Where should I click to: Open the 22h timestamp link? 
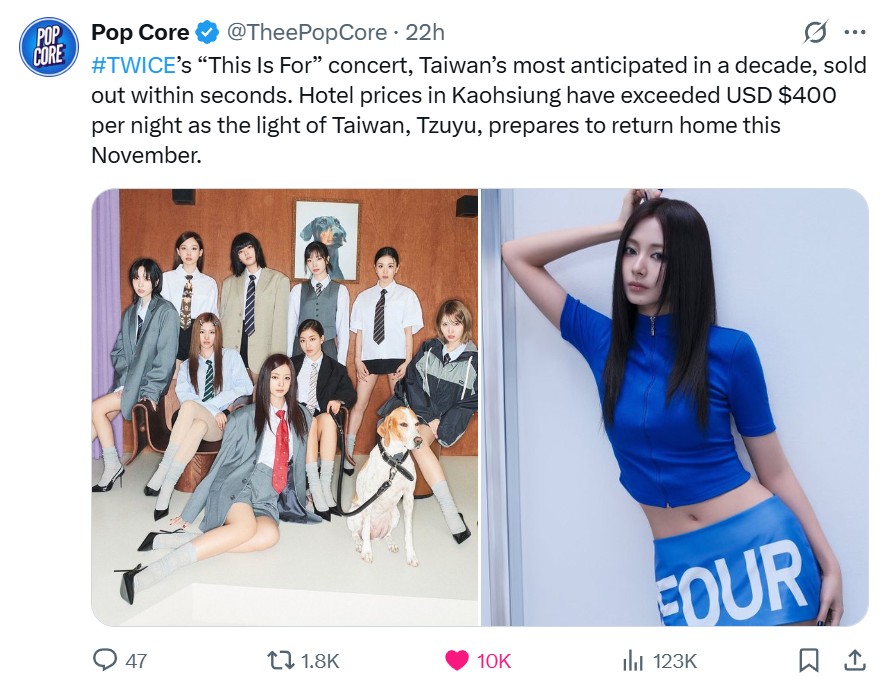pyautogui.click(x=425, y=32)
